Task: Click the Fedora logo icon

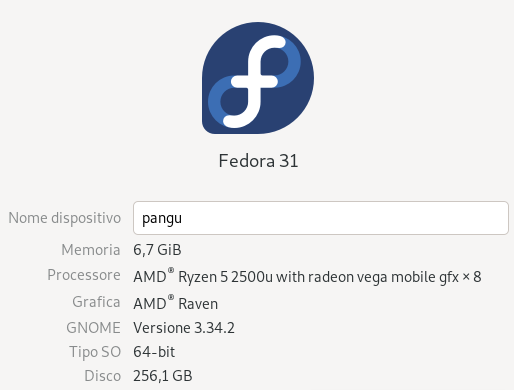Action: point(258,78)
